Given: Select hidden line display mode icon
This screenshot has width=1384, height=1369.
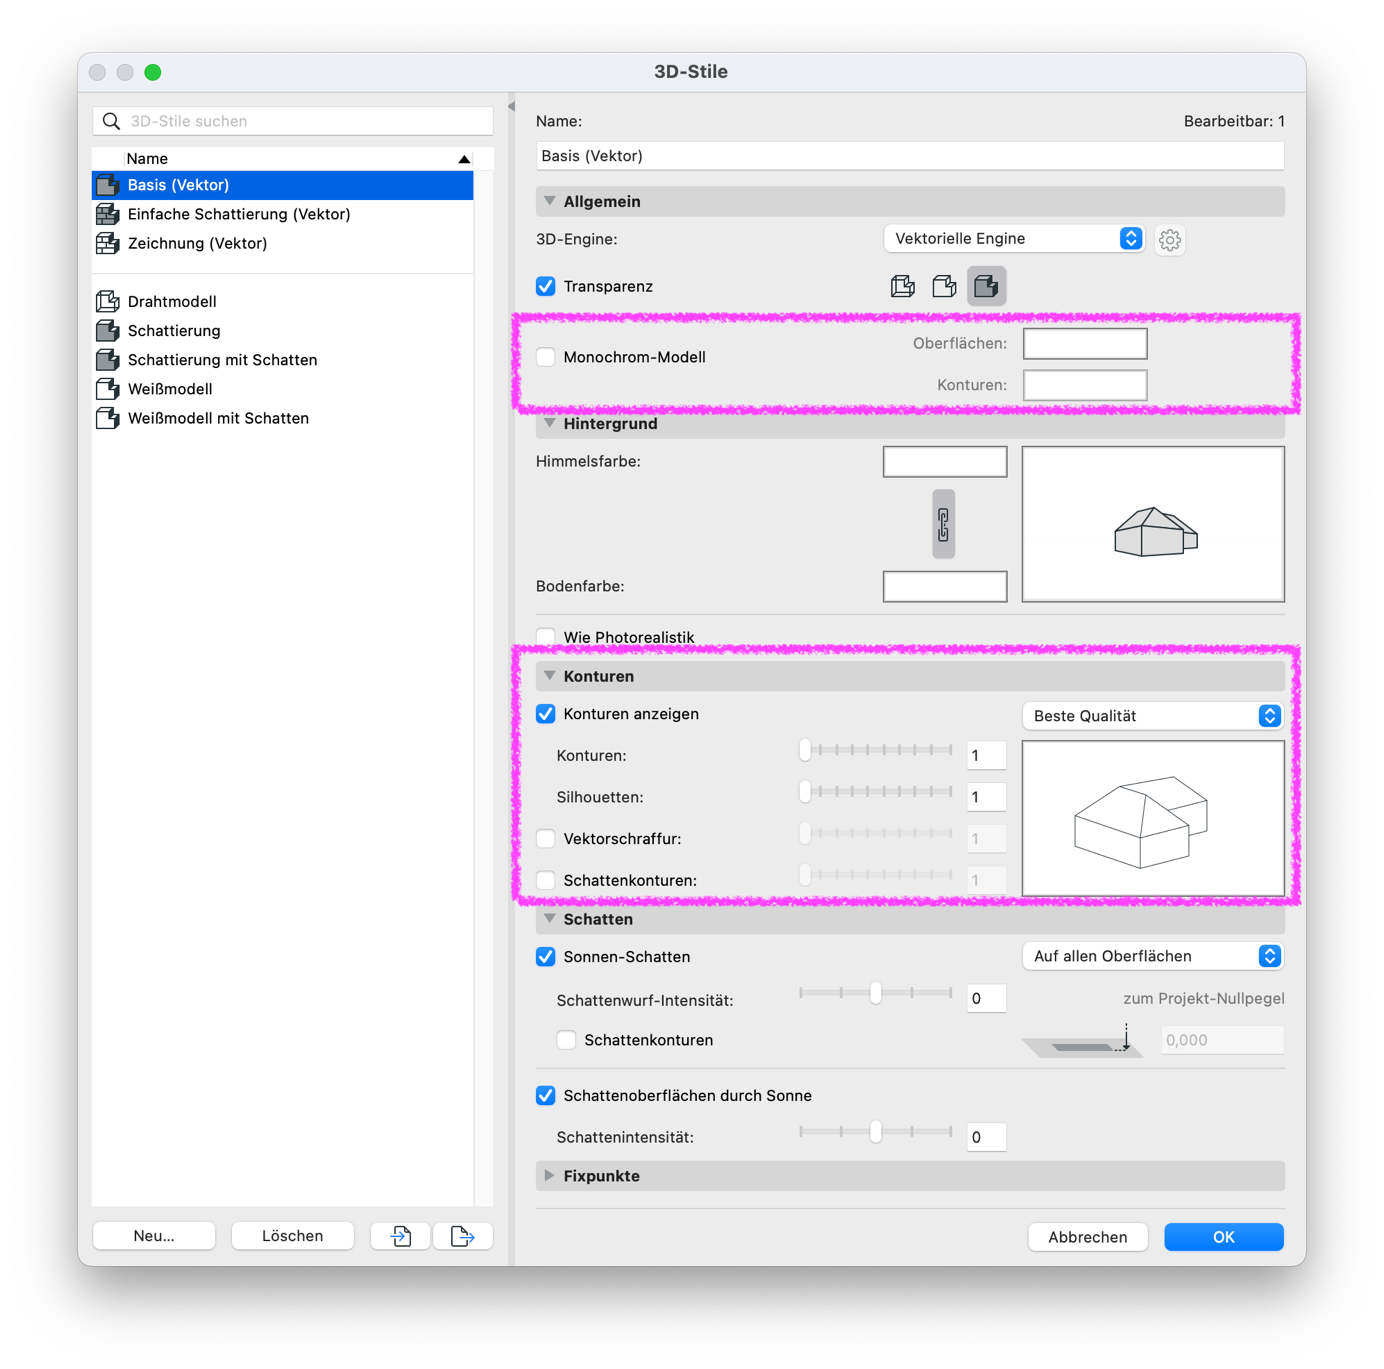Looking at the screenshot, I should tap(944, 287).
